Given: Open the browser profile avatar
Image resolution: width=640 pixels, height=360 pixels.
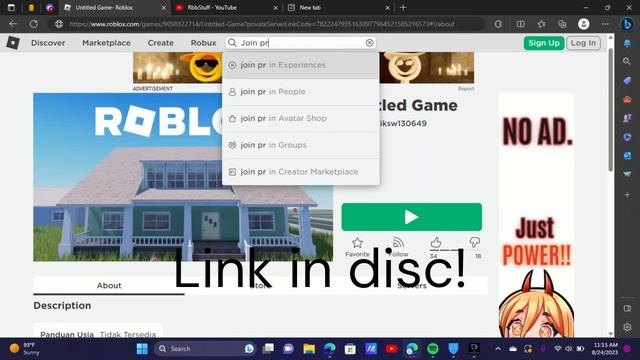Looking at the screenshot, I should [583, 24].
